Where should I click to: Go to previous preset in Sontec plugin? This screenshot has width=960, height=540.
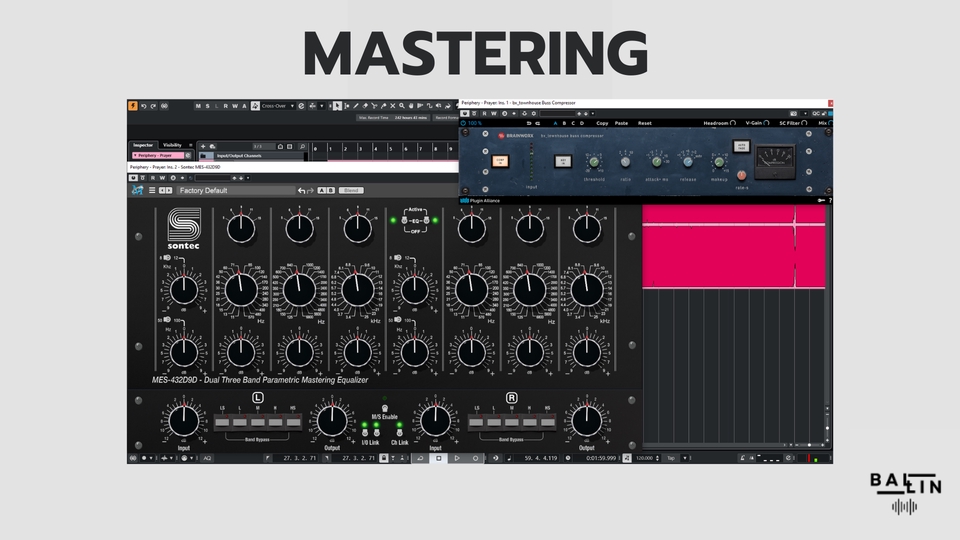click(x=162, y=190)
